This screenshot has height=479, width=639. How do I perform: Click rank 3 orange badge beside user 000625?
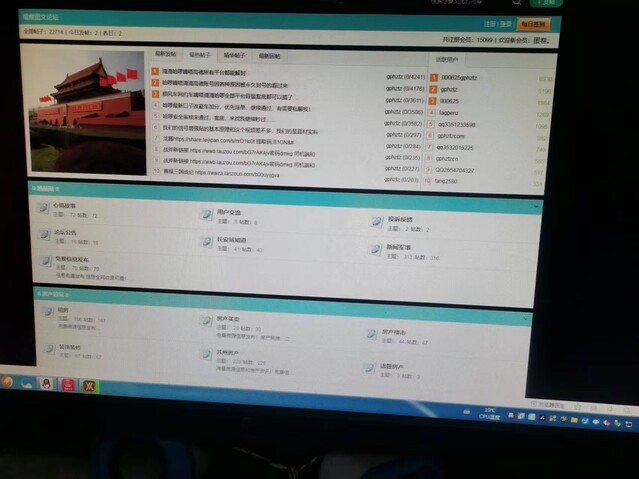432,101
